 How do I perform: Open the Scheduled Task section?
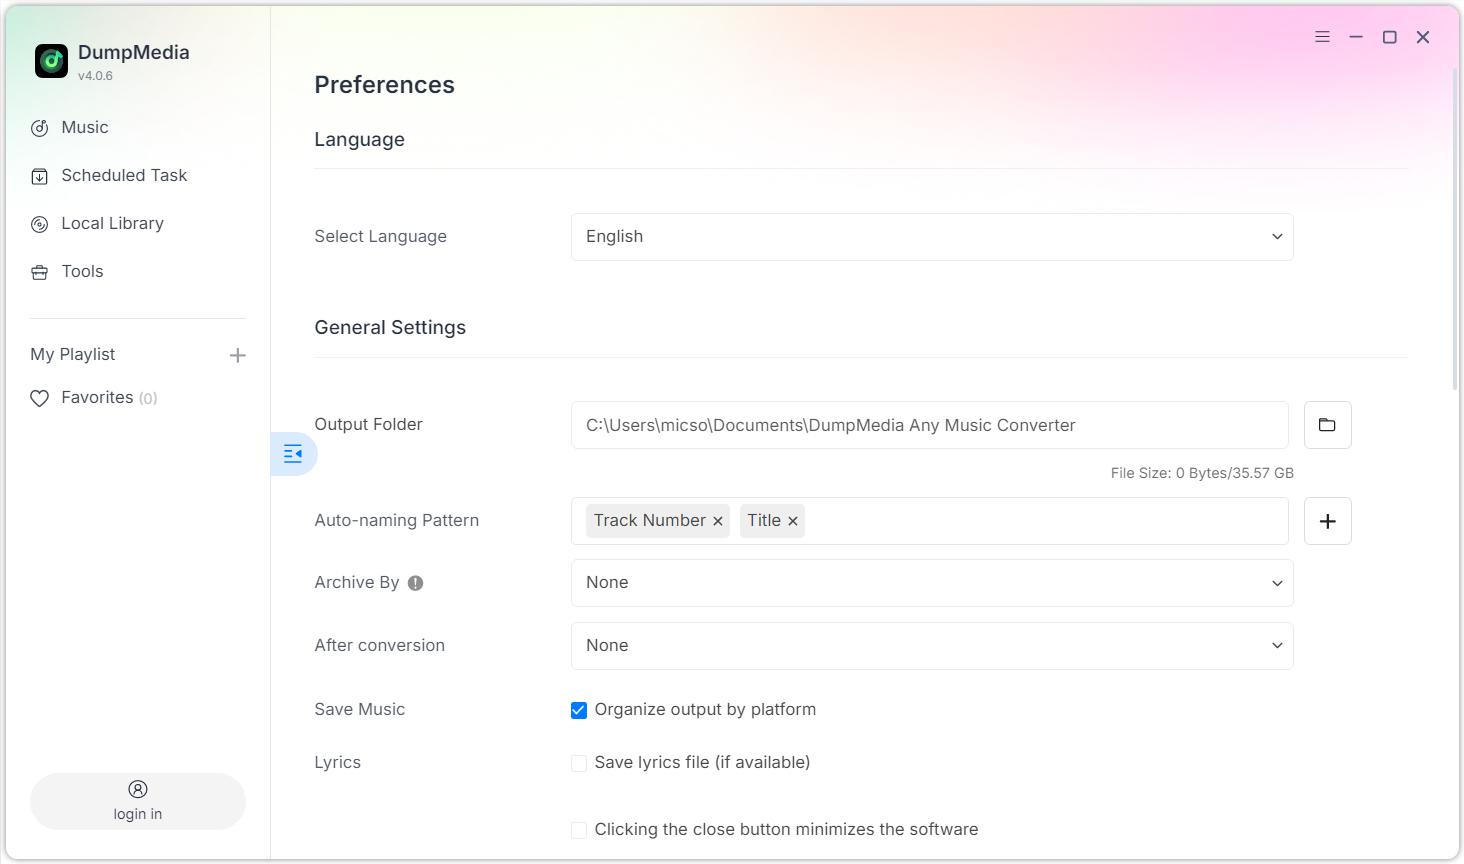[123, 175]
